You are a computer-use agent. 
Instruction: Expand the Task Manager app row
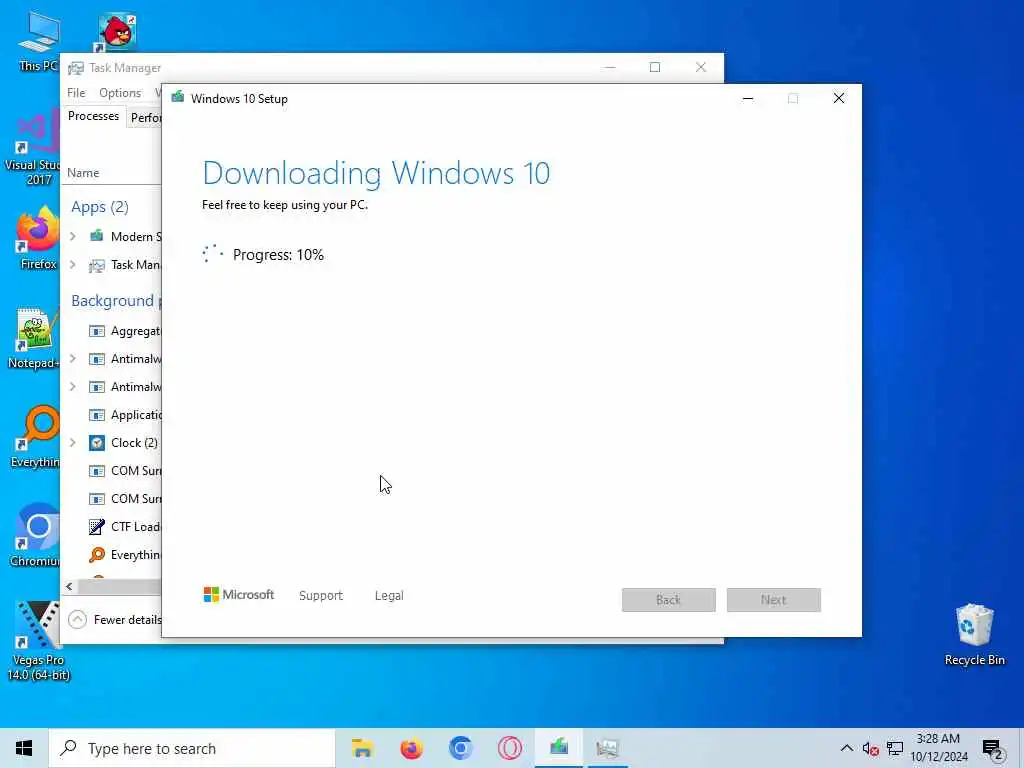(x=73, y=264)
